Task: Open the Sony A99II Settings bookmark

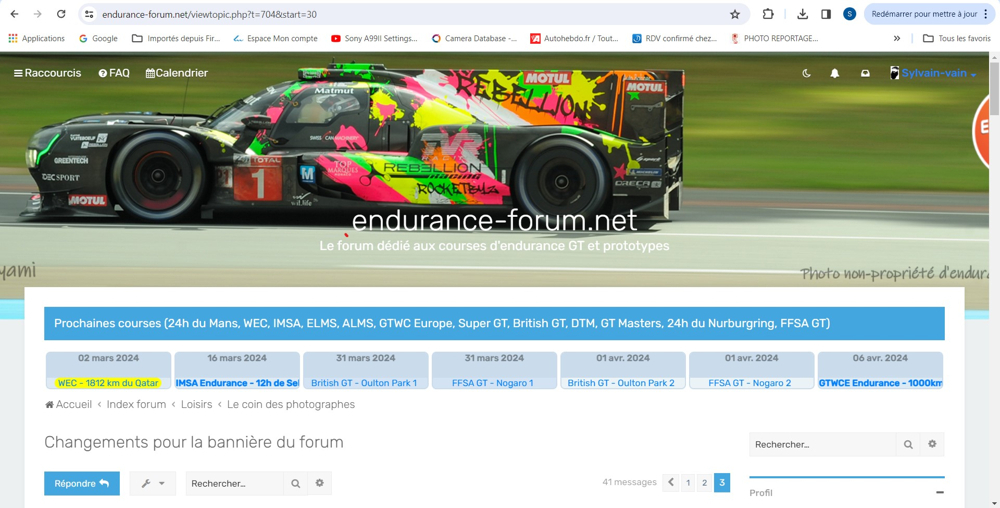Action: coord(374,38)
